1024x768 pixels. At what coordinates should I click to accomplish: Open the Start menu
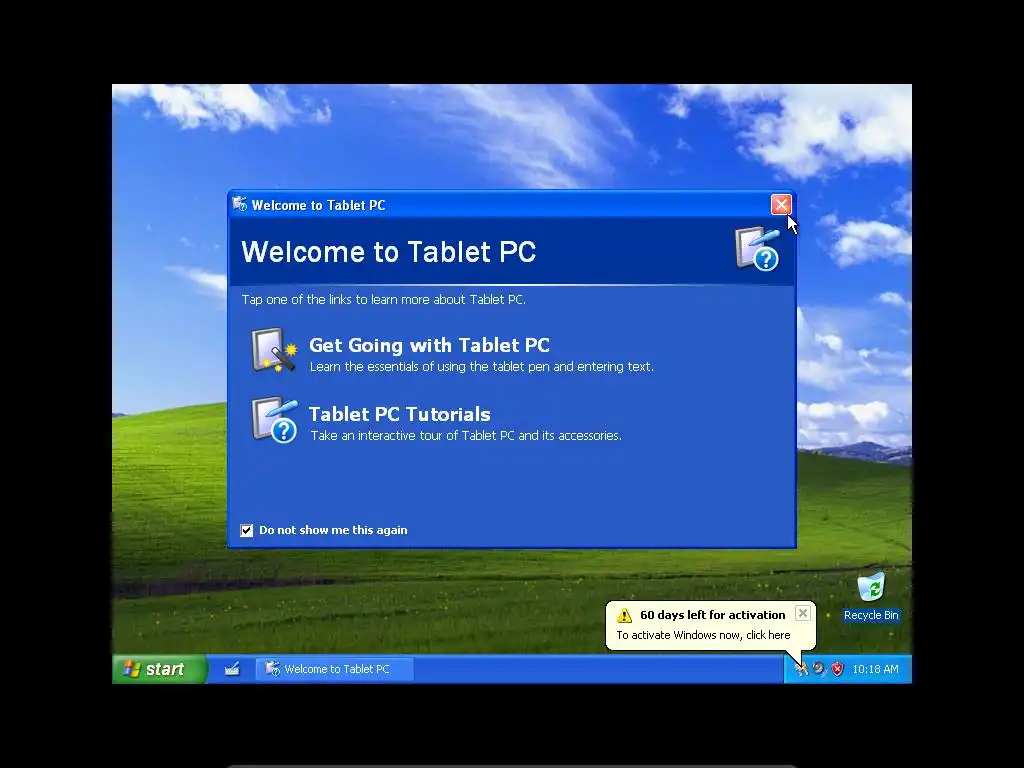pos(159,669)
